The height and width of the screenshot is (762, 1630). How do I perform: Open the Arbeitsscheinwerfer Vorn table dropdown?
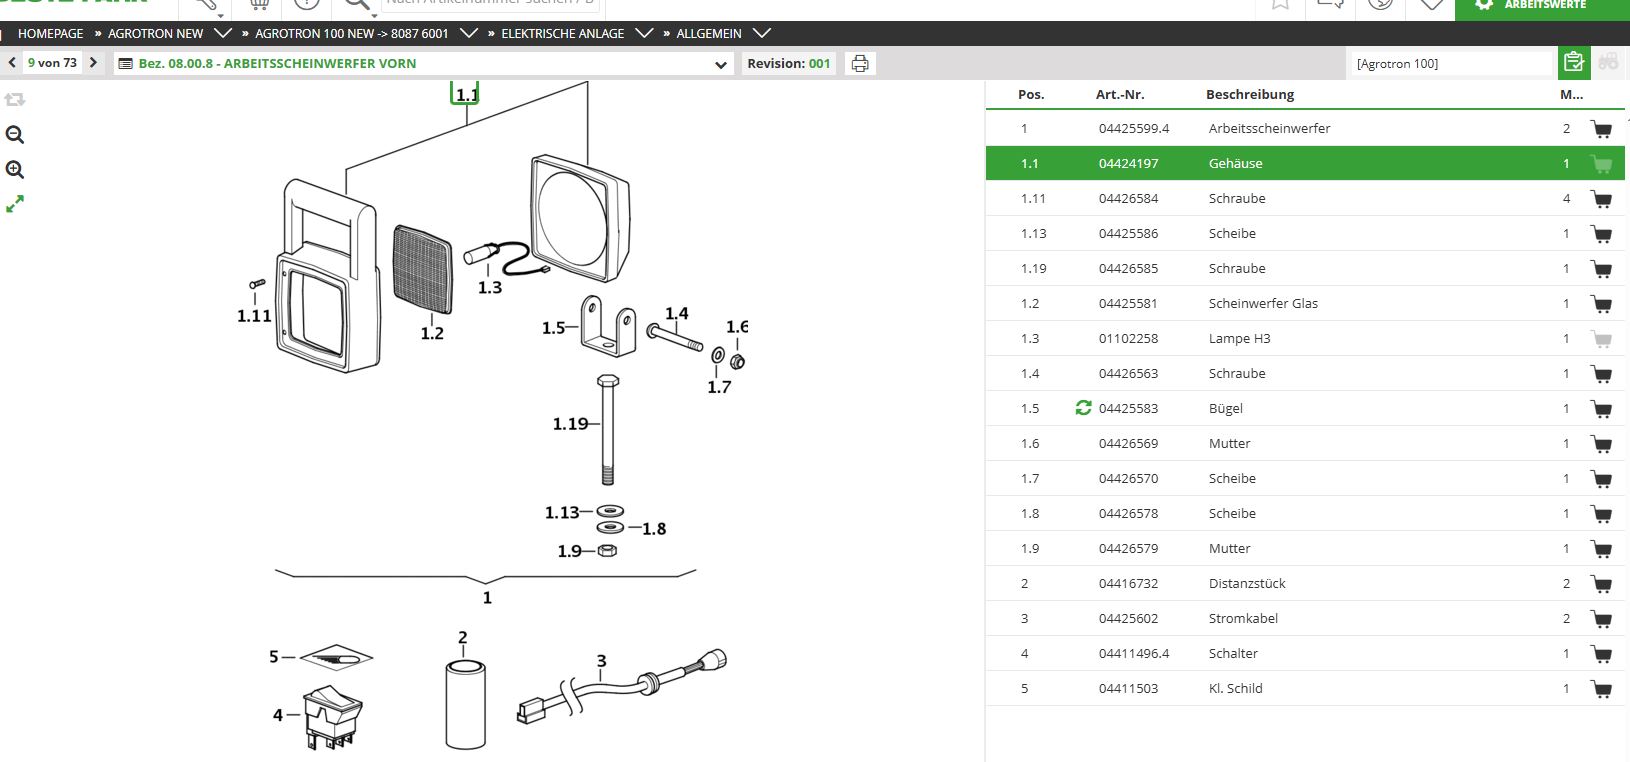tap(721, 64)
